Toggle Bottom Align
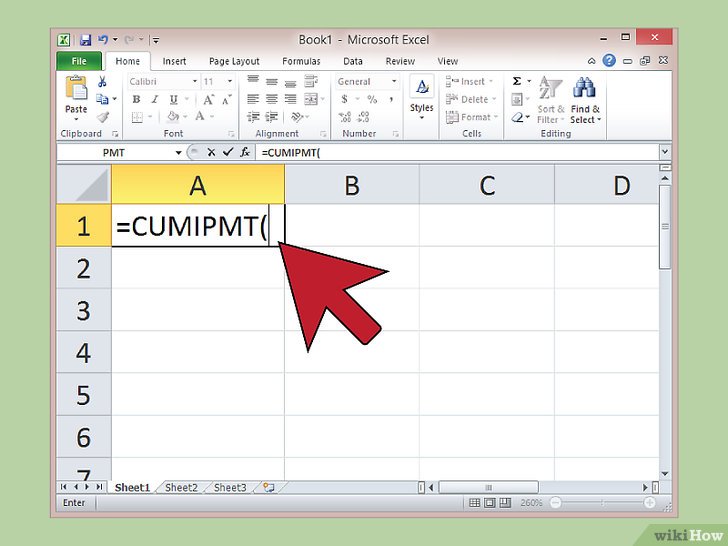Viewport: 728px width, 546px height. [x=290, y=84]
